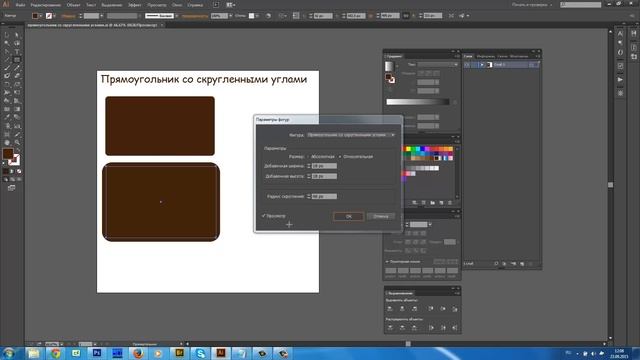The height and width of the screenshot is (360, 640).
Task: Switch toolbox paint mode to Color
Action: point(6,171)
